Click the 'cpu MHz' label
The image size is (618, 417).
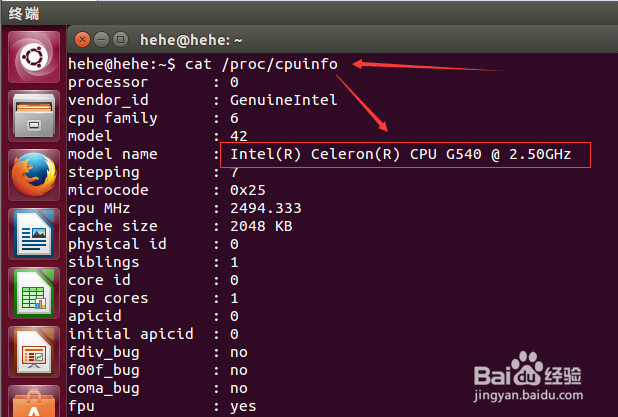(x=99, y=208)
